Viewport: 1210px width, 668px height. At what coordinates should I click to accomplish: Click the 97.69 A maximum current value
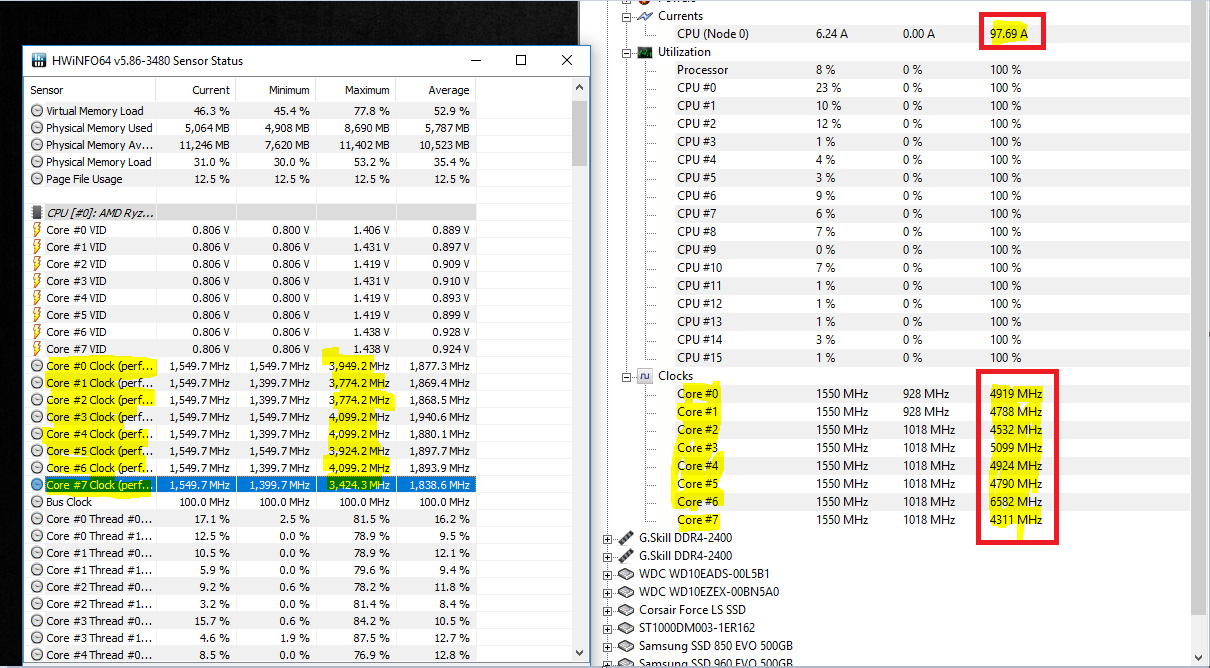[1009, 34]
